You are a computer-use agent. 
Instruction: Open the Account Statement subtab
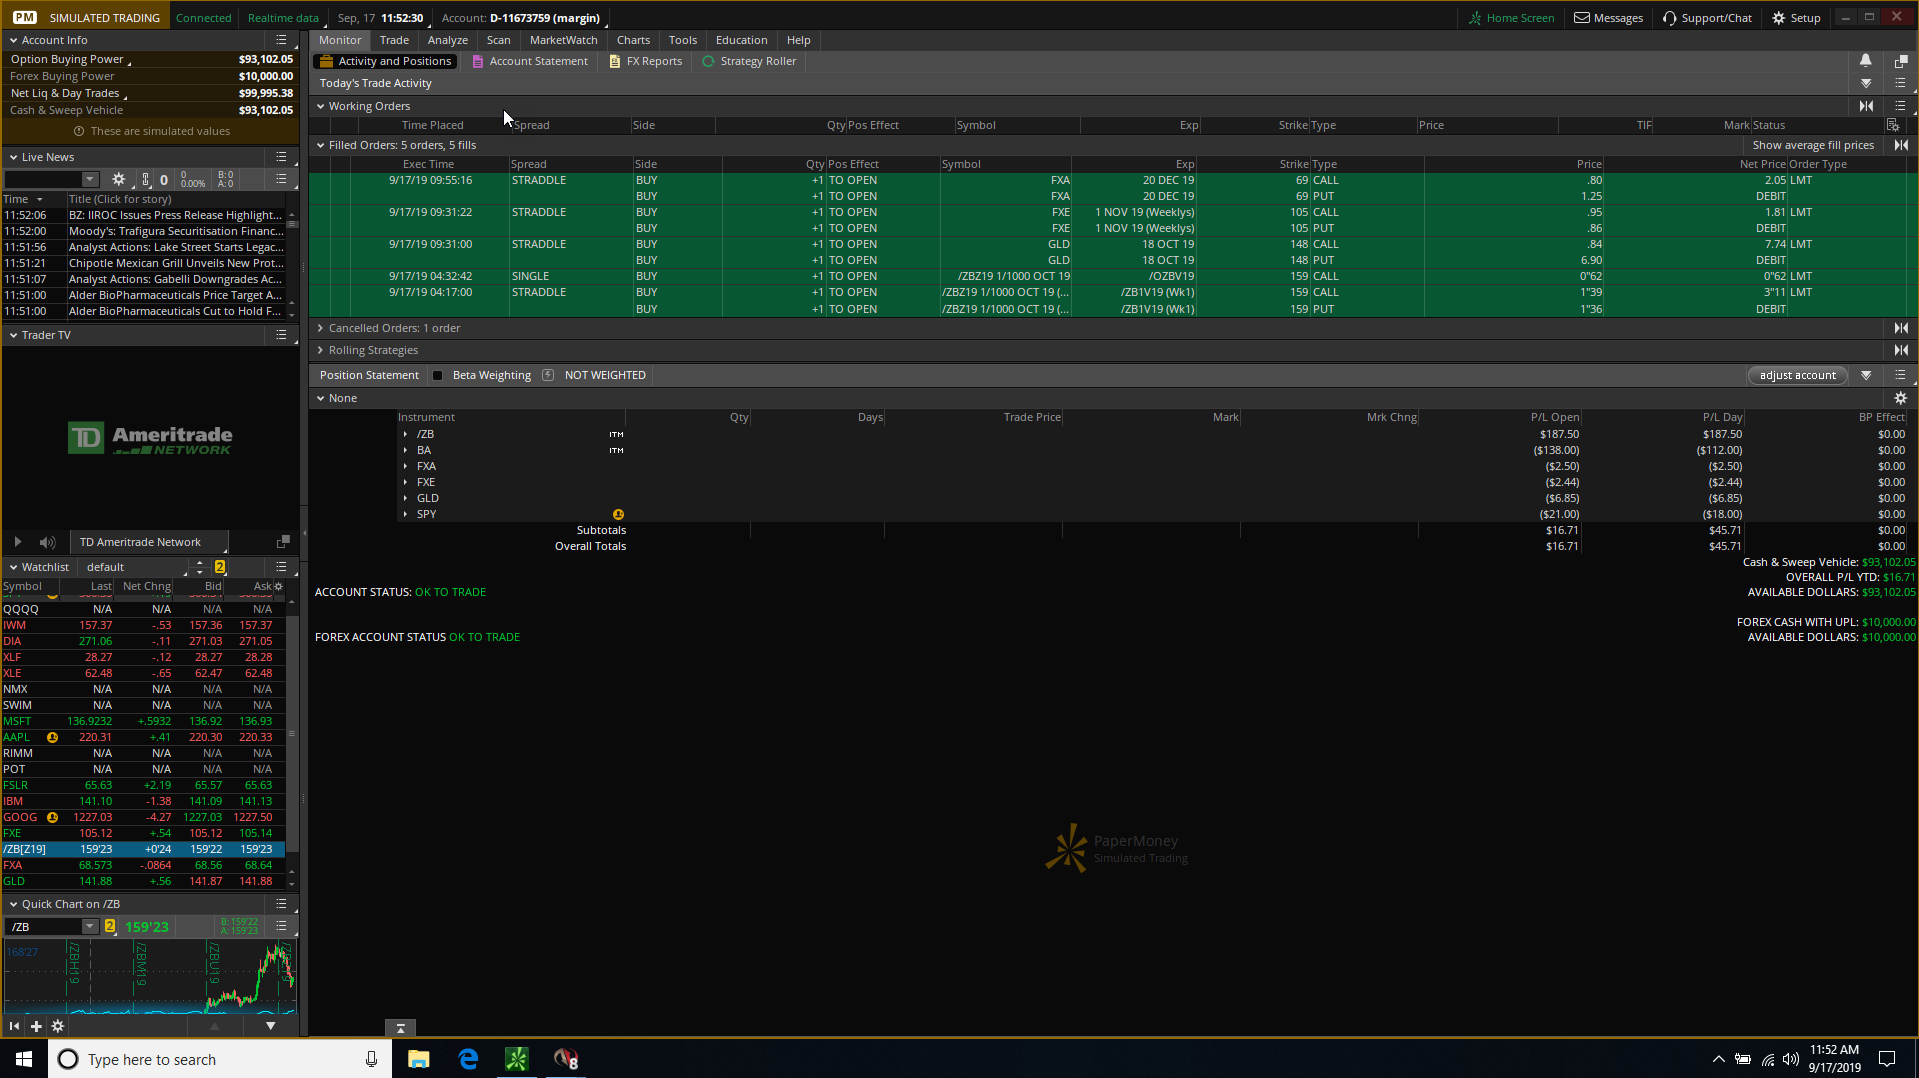[530, 61]
